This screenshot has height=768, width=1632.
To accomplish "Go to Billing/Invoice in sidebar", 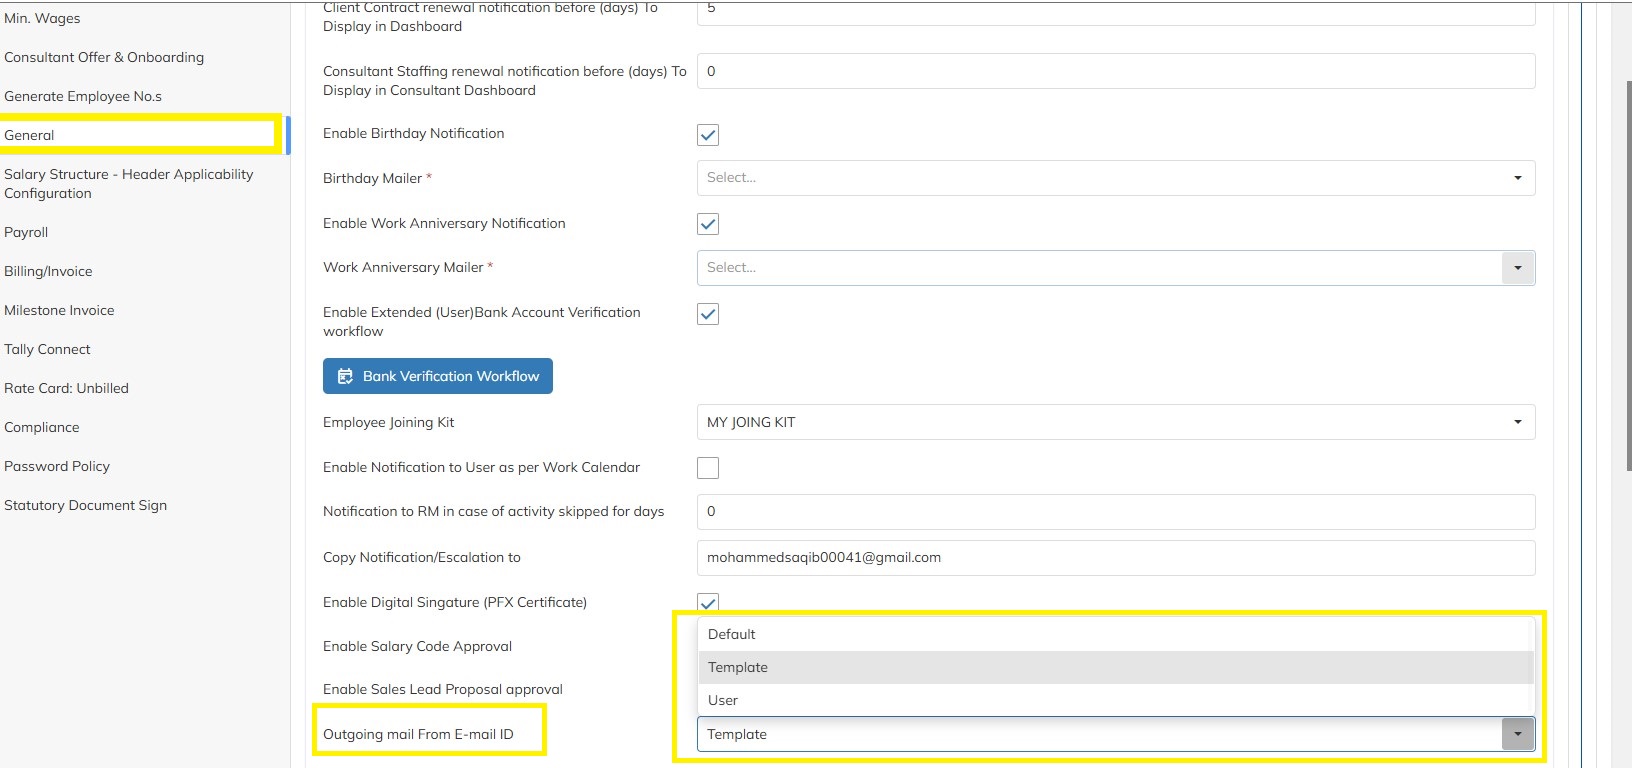I will coord(48,271).
